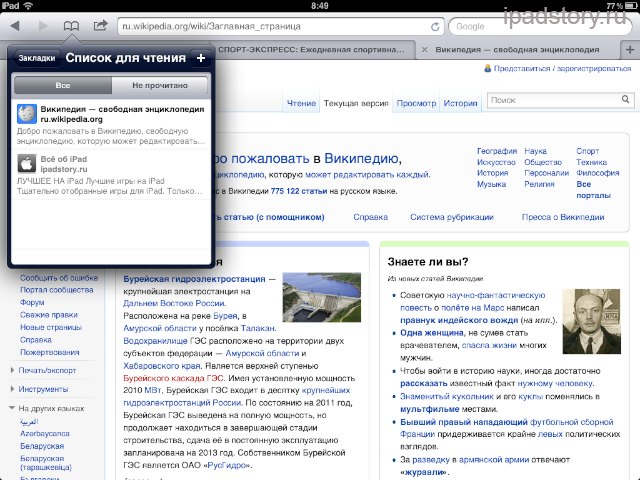This screenshot has width=640, height=480.
Task: Open the Пожертвования sidebar link
Action: pos(49,352)
